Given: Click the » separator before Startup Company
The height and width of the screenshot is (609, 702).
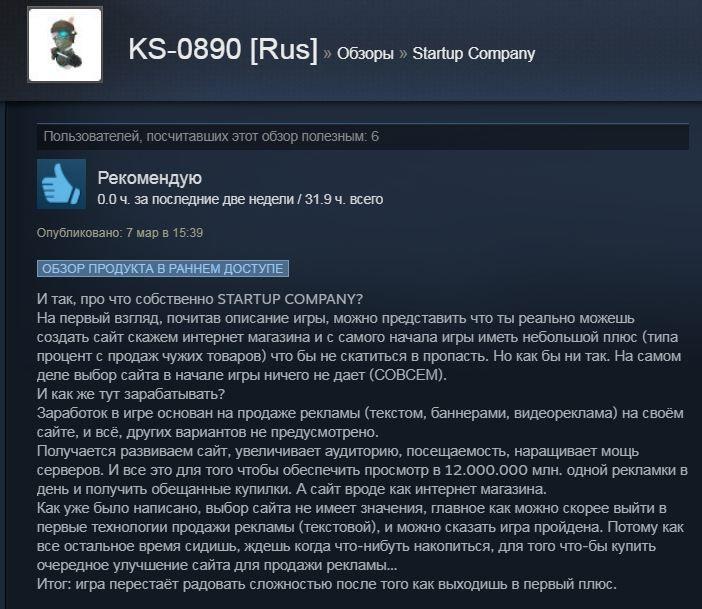Looking at the screenshot, I should [x=403, y=54].
